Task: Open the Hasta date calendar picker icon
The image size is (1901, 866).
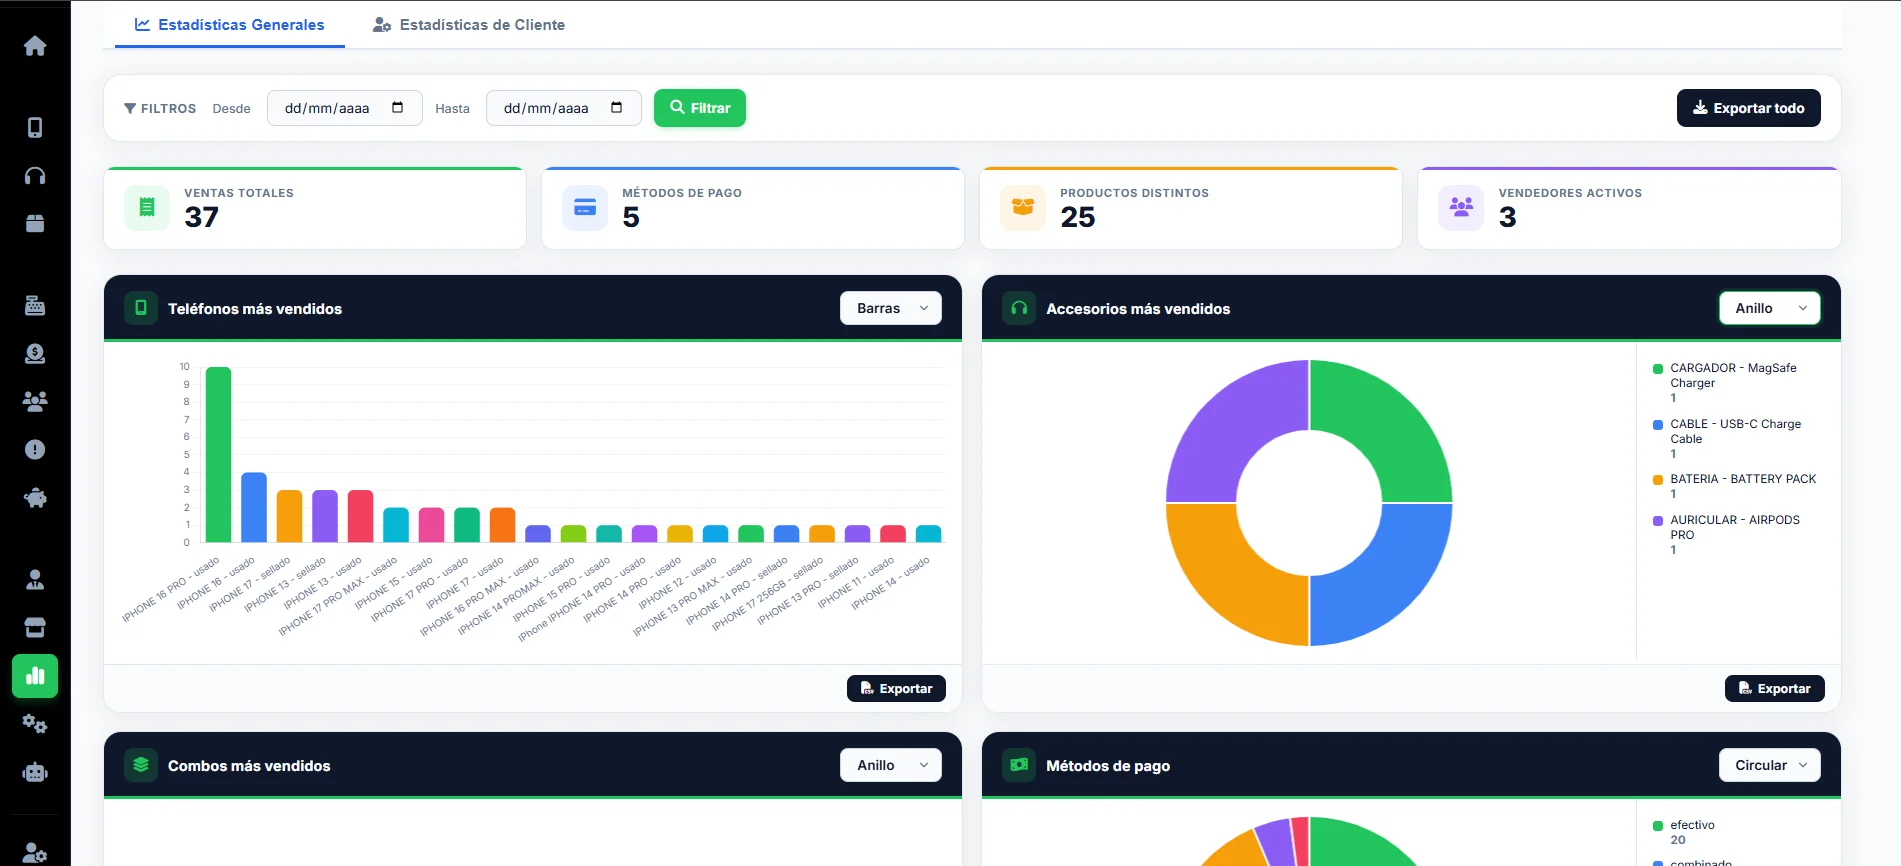Action: (617, 108)
